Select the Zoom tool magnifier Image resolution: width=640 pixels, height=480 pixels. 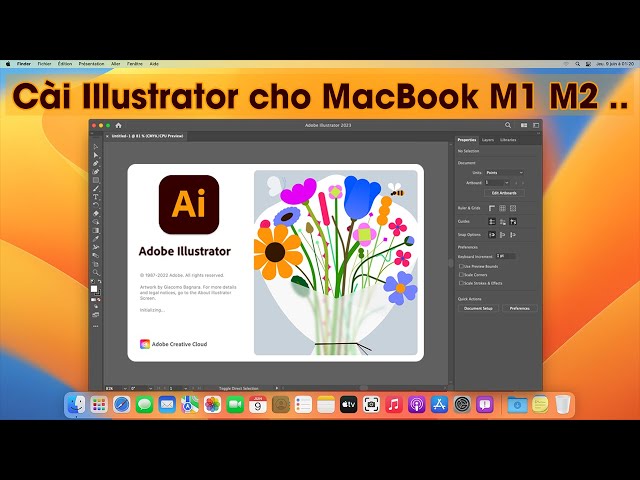point(96,272)
